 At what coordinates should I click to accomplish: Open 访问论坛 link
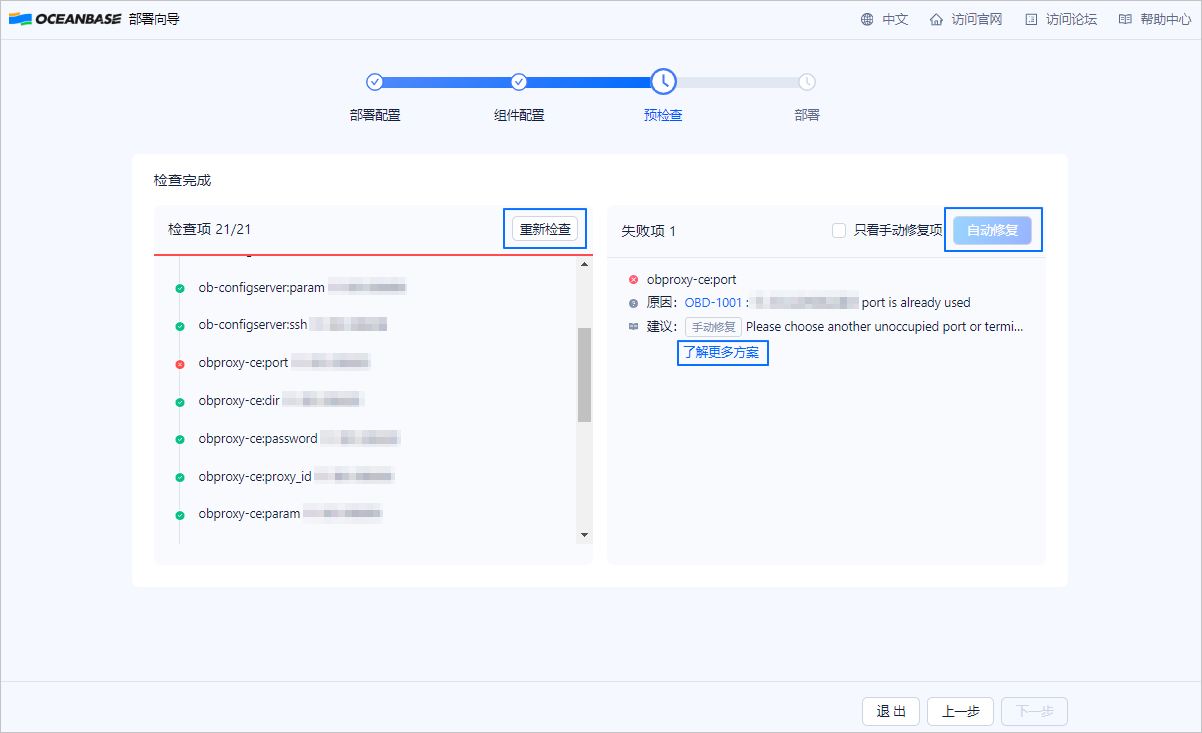coord(1071,19)
